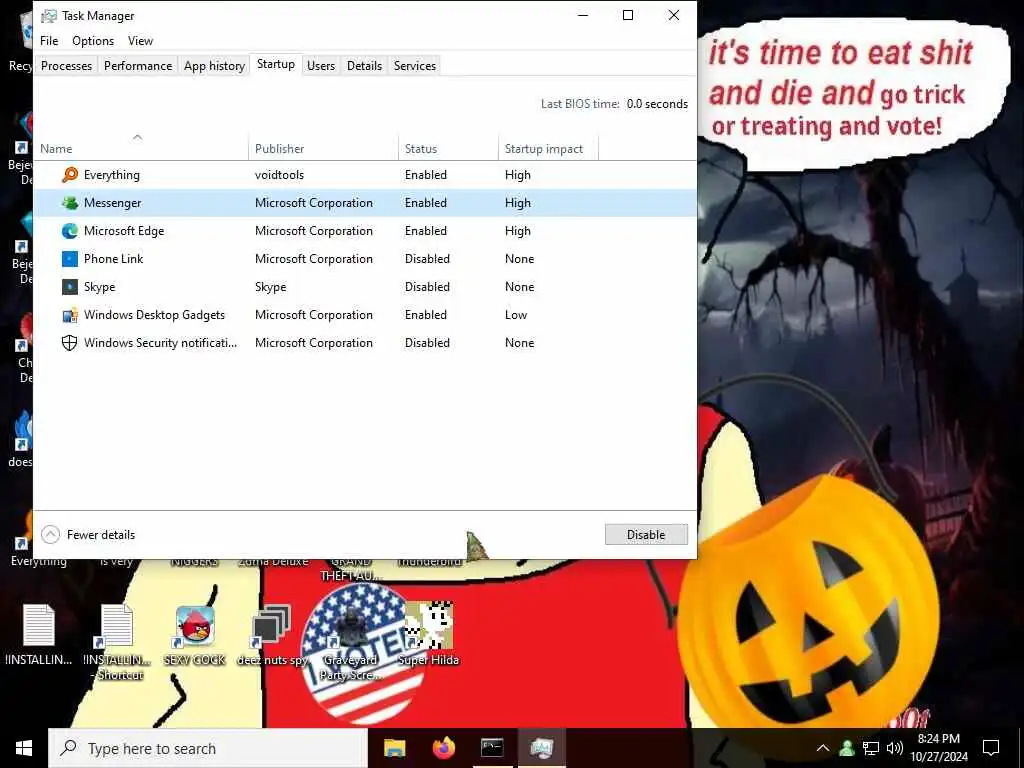Show hidden system tray icons
The image size is (1024, 768).
point(823,748)
